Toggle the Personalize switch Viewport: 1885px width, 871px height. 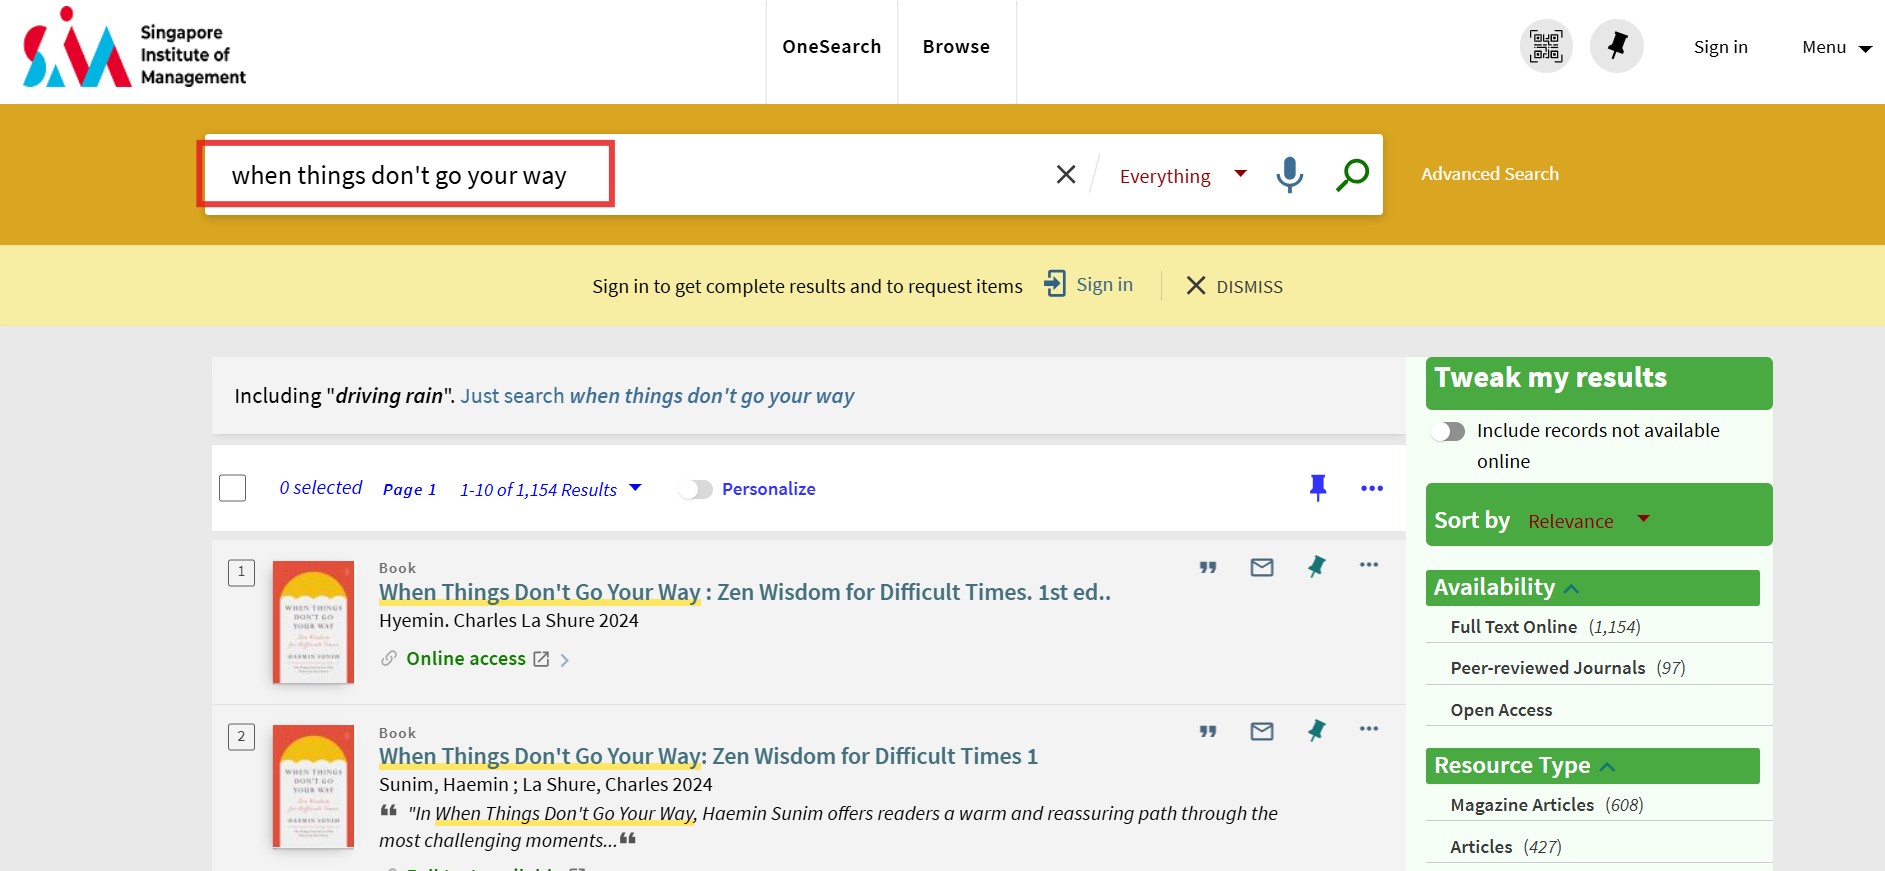[x=695, y=489]
